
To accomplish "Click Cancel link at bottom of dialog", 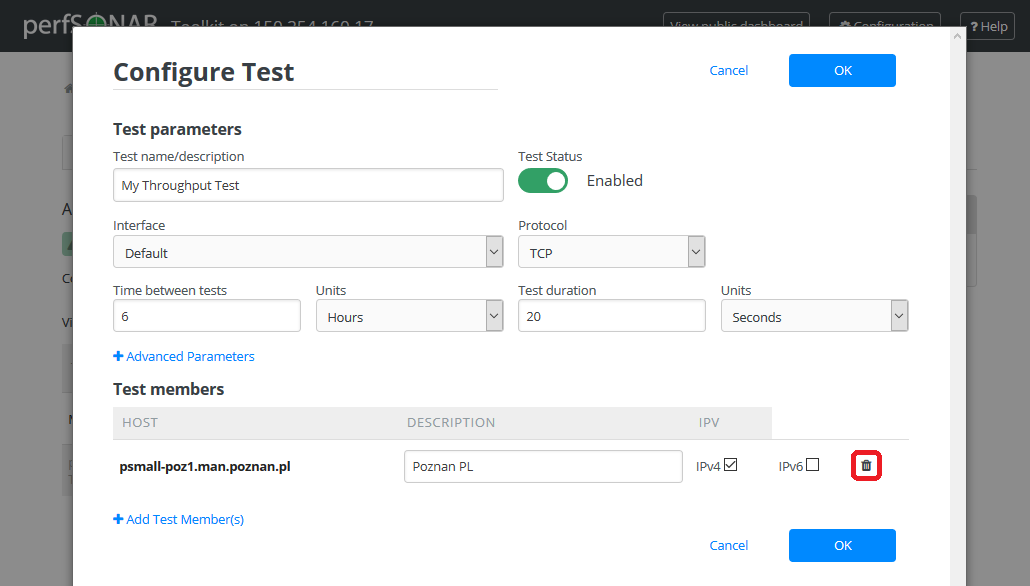I will pos(728,545).
